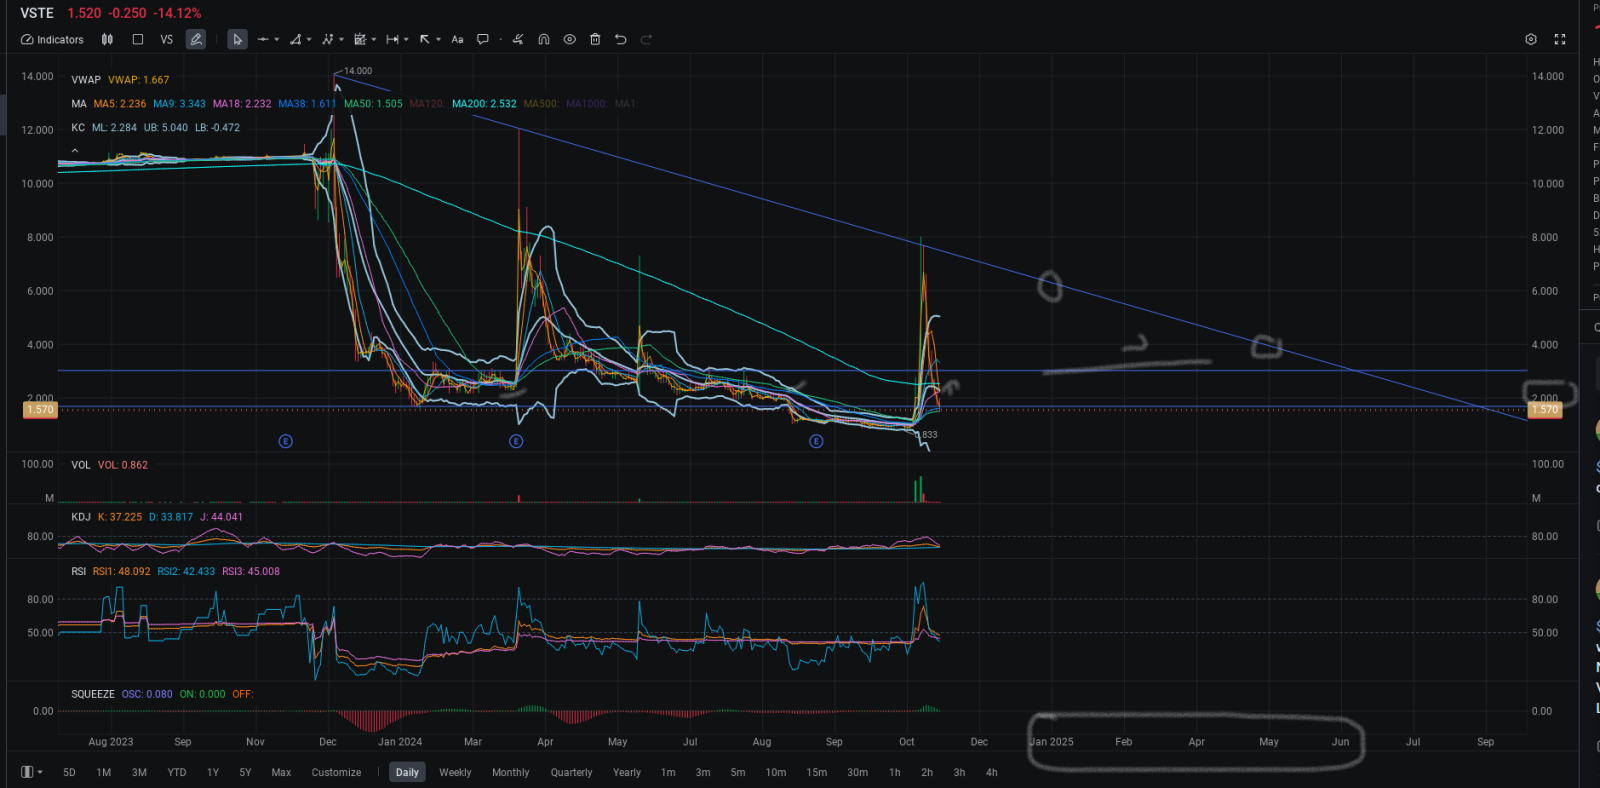Screen dimensions: 1600x788
Task: Select the 1m intraday interval
Action: (668, 772)
